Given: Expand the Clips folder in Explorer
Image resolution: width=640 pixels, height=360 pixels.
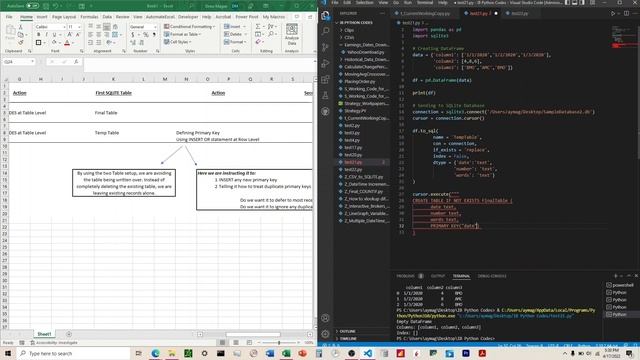Looking at the screenshot, I should [349, 30].
